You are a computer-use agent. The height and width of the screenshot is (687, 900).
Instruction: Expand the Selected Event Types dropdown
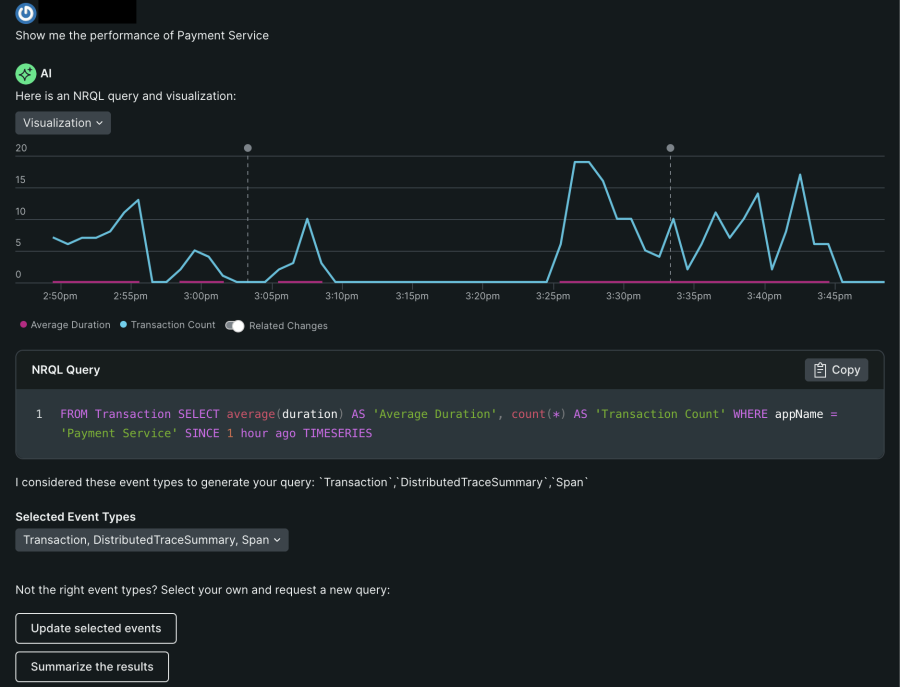pyautogui.click(x=152, y=540)
